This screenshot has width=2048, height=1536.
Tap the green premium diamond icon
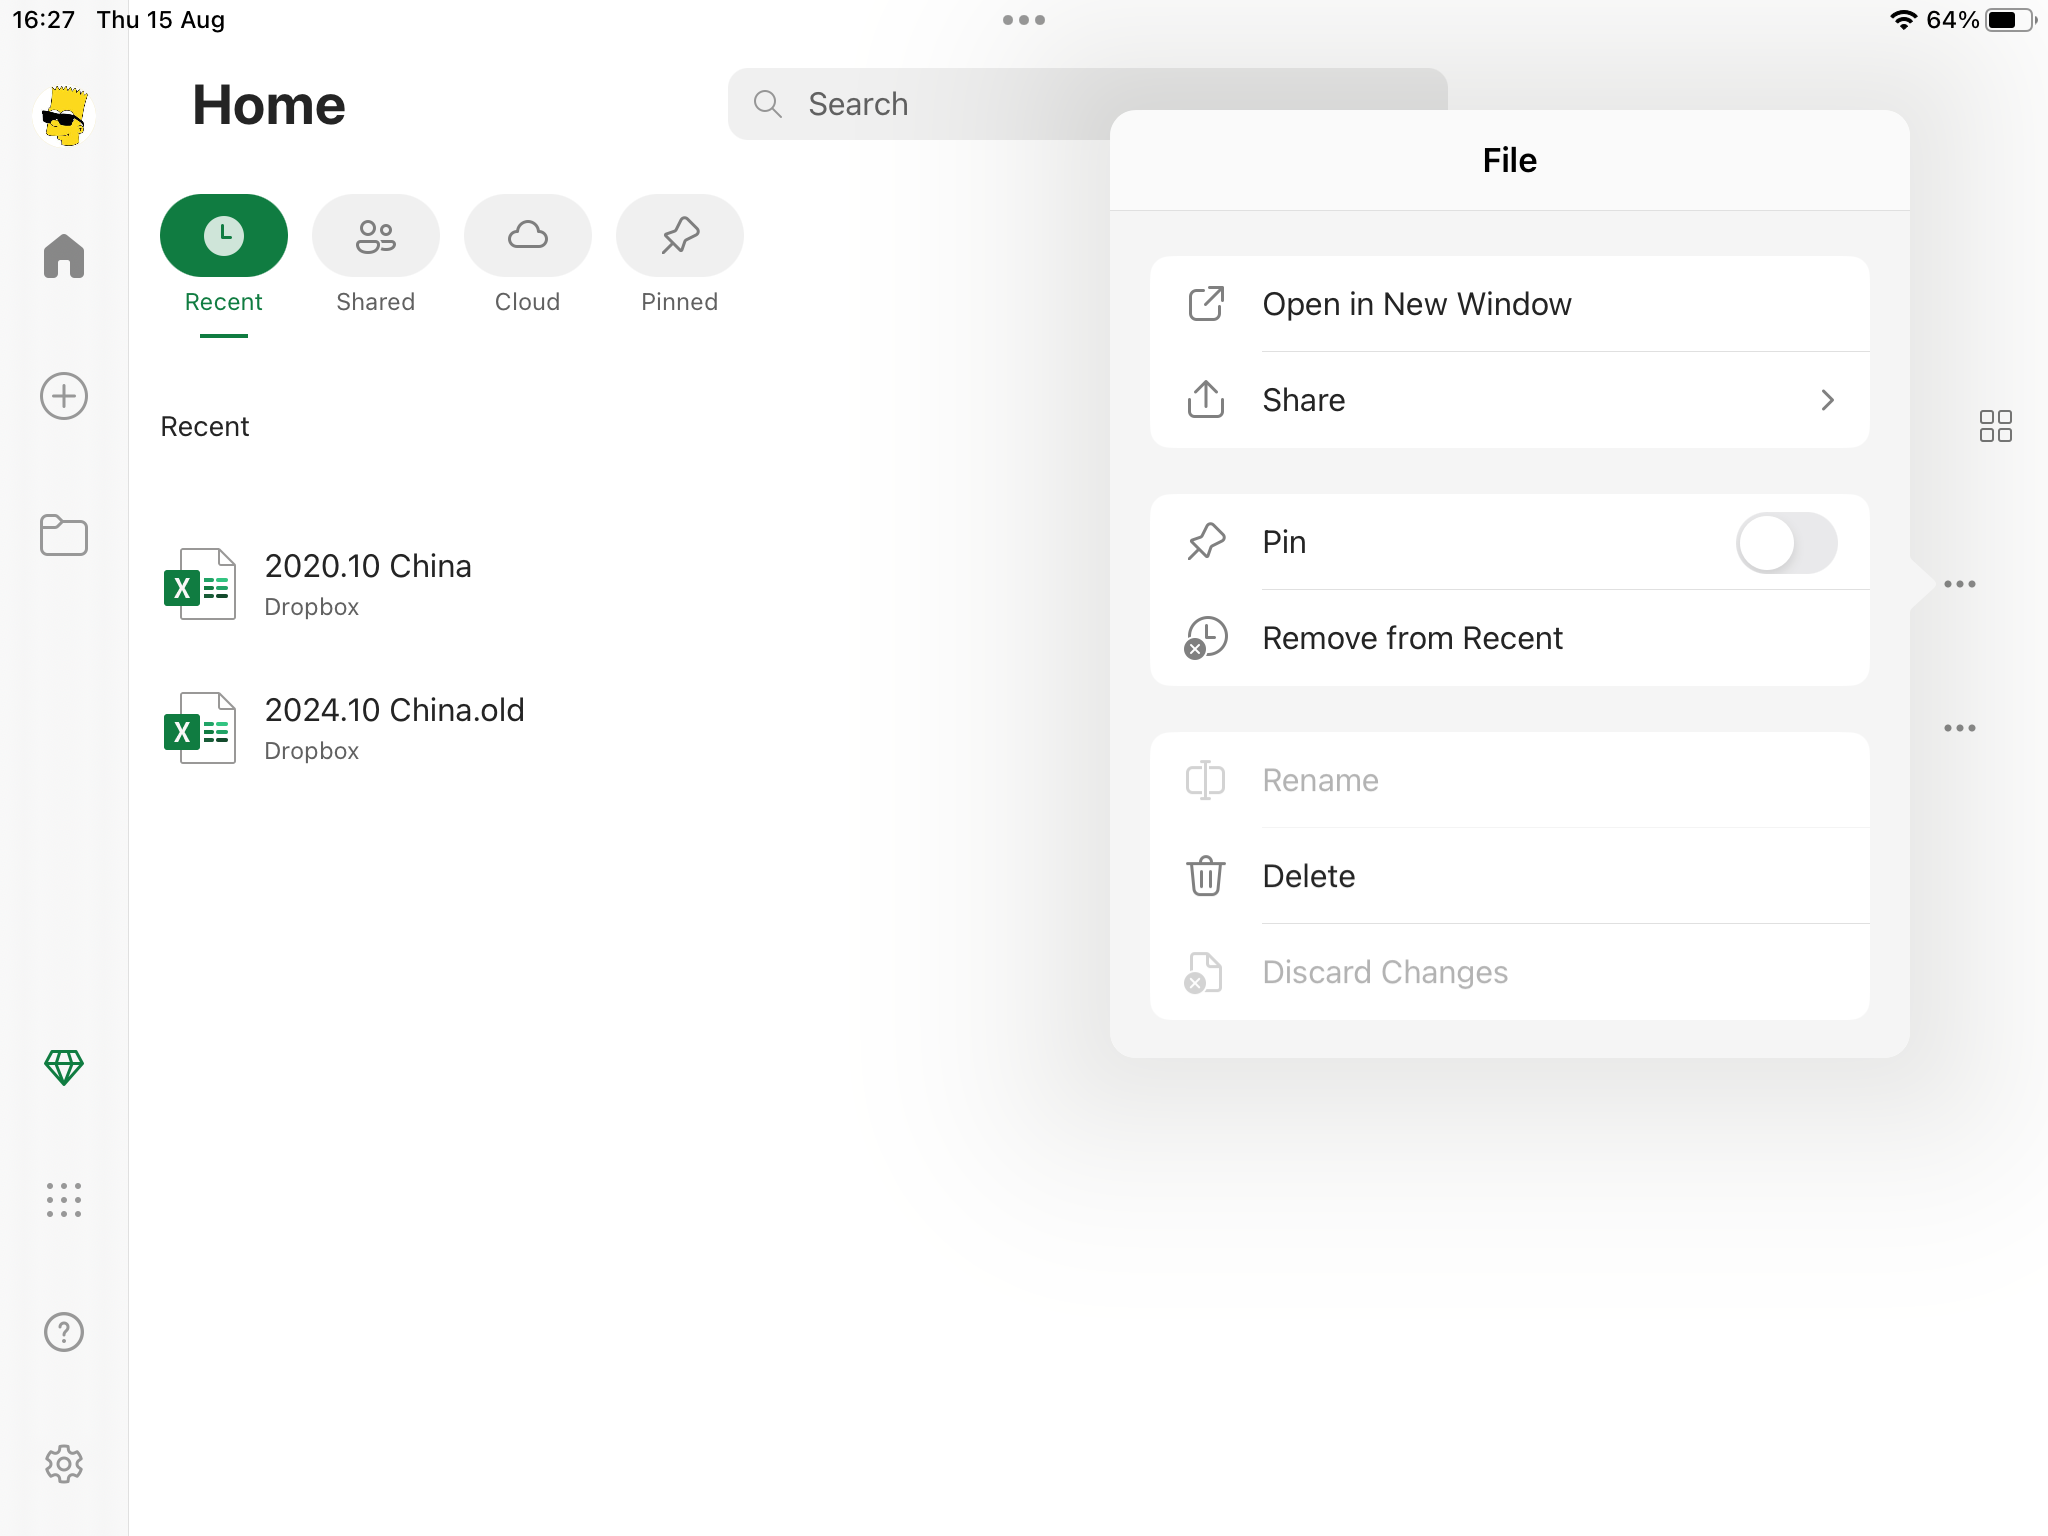point(64,1067)
